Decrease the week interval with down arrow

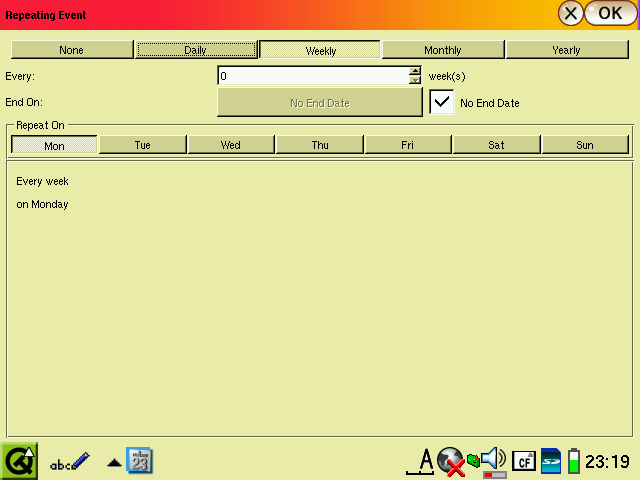coord(415,80)
